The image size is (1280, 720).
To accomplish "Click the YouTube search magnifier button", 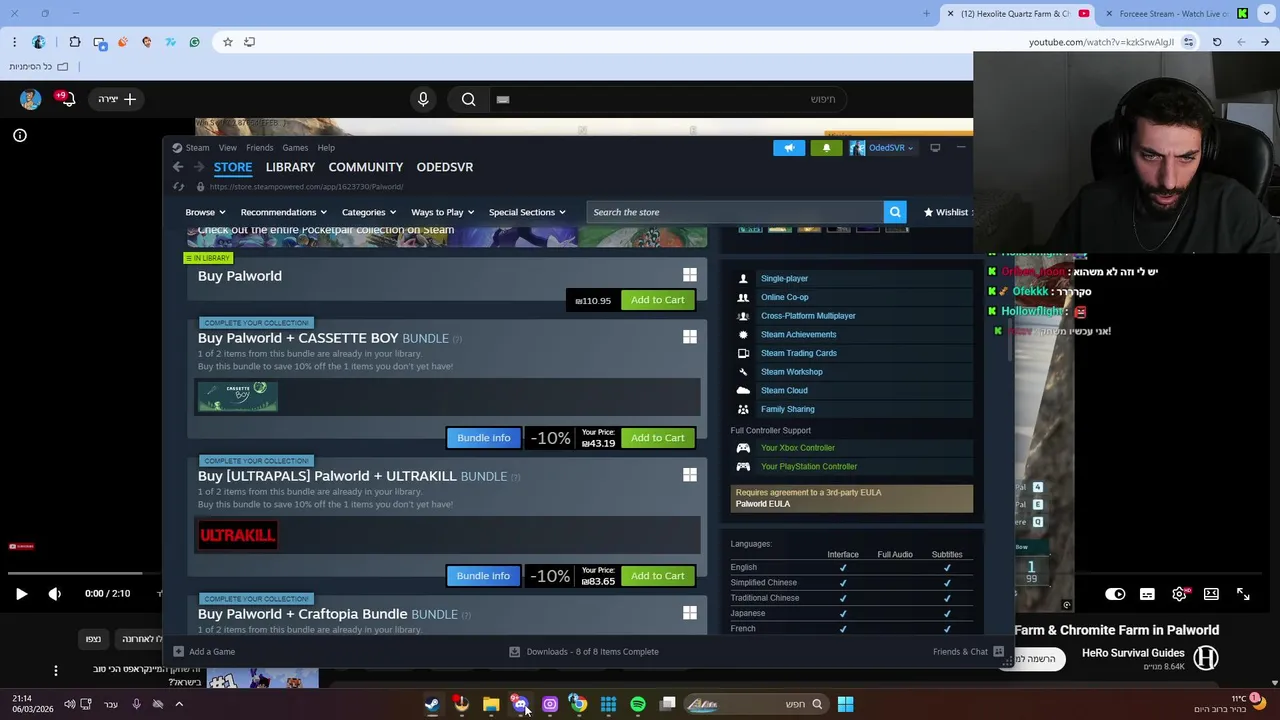I will pyautogui.click(x=468, y=99).
